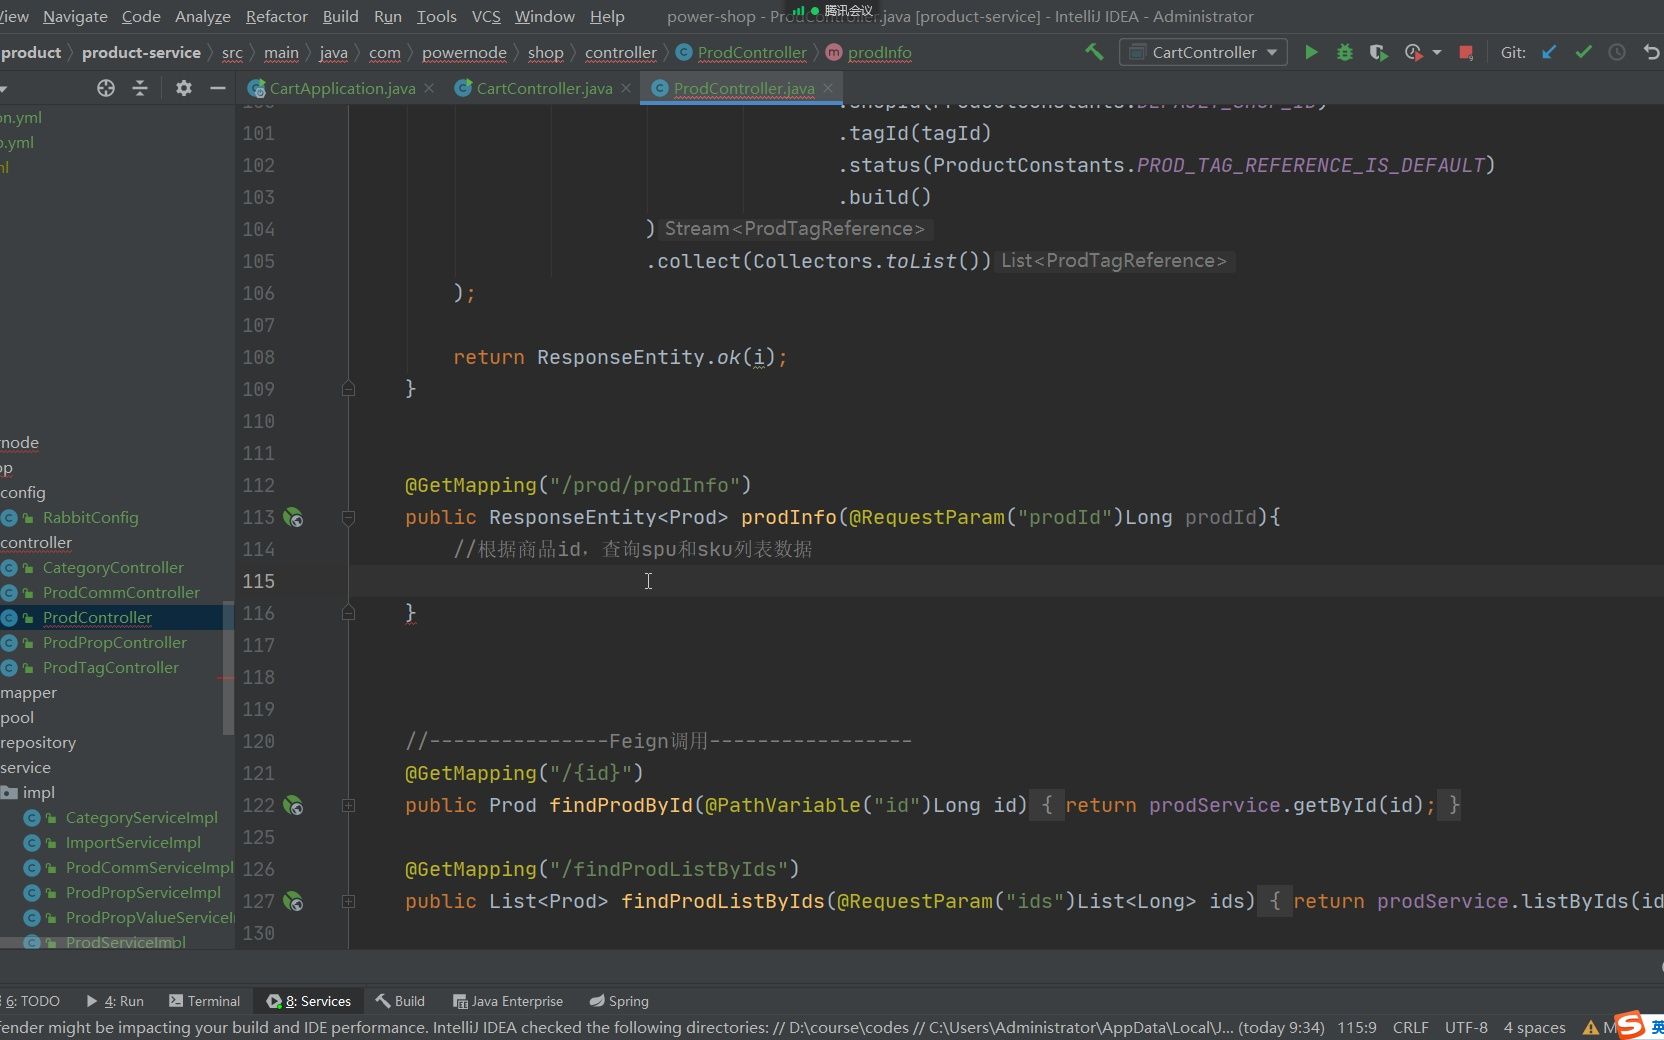Open the Code menu
Screen dimensions: 1664x1040
(141, 16)
